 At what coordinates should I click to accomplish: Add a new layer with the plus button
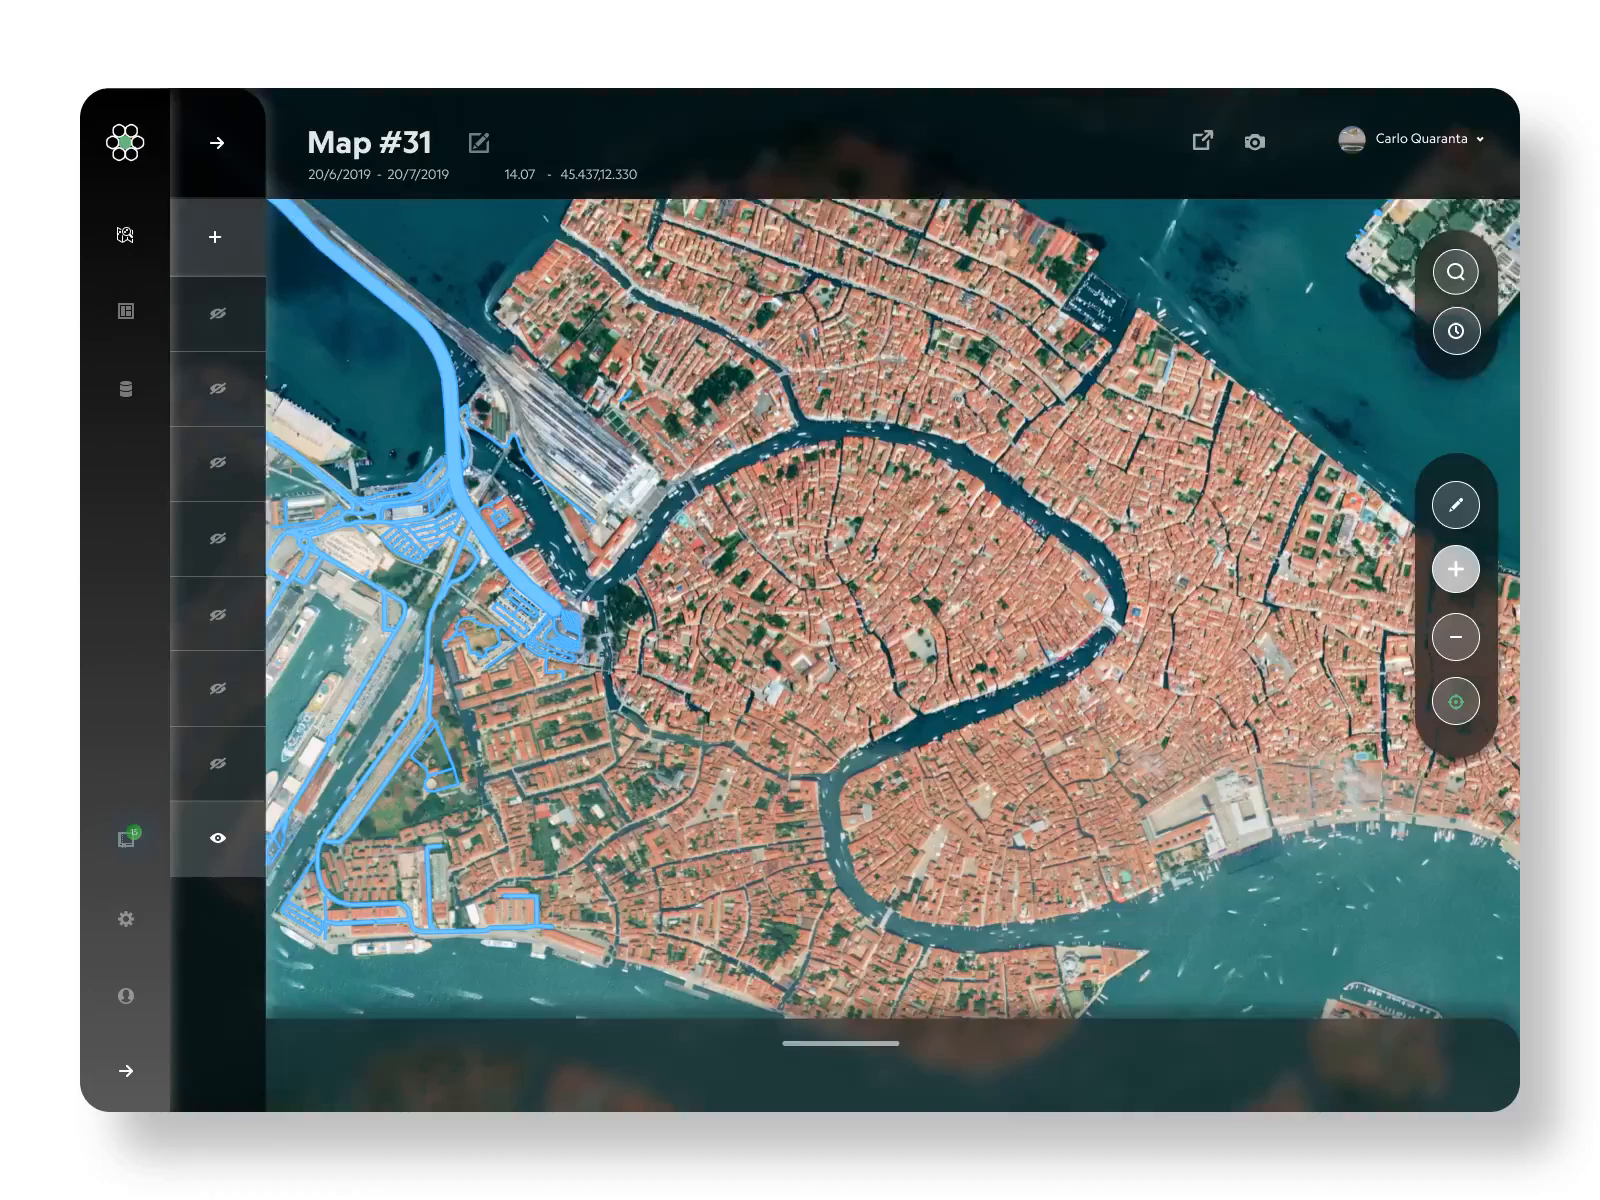point(213,237)
